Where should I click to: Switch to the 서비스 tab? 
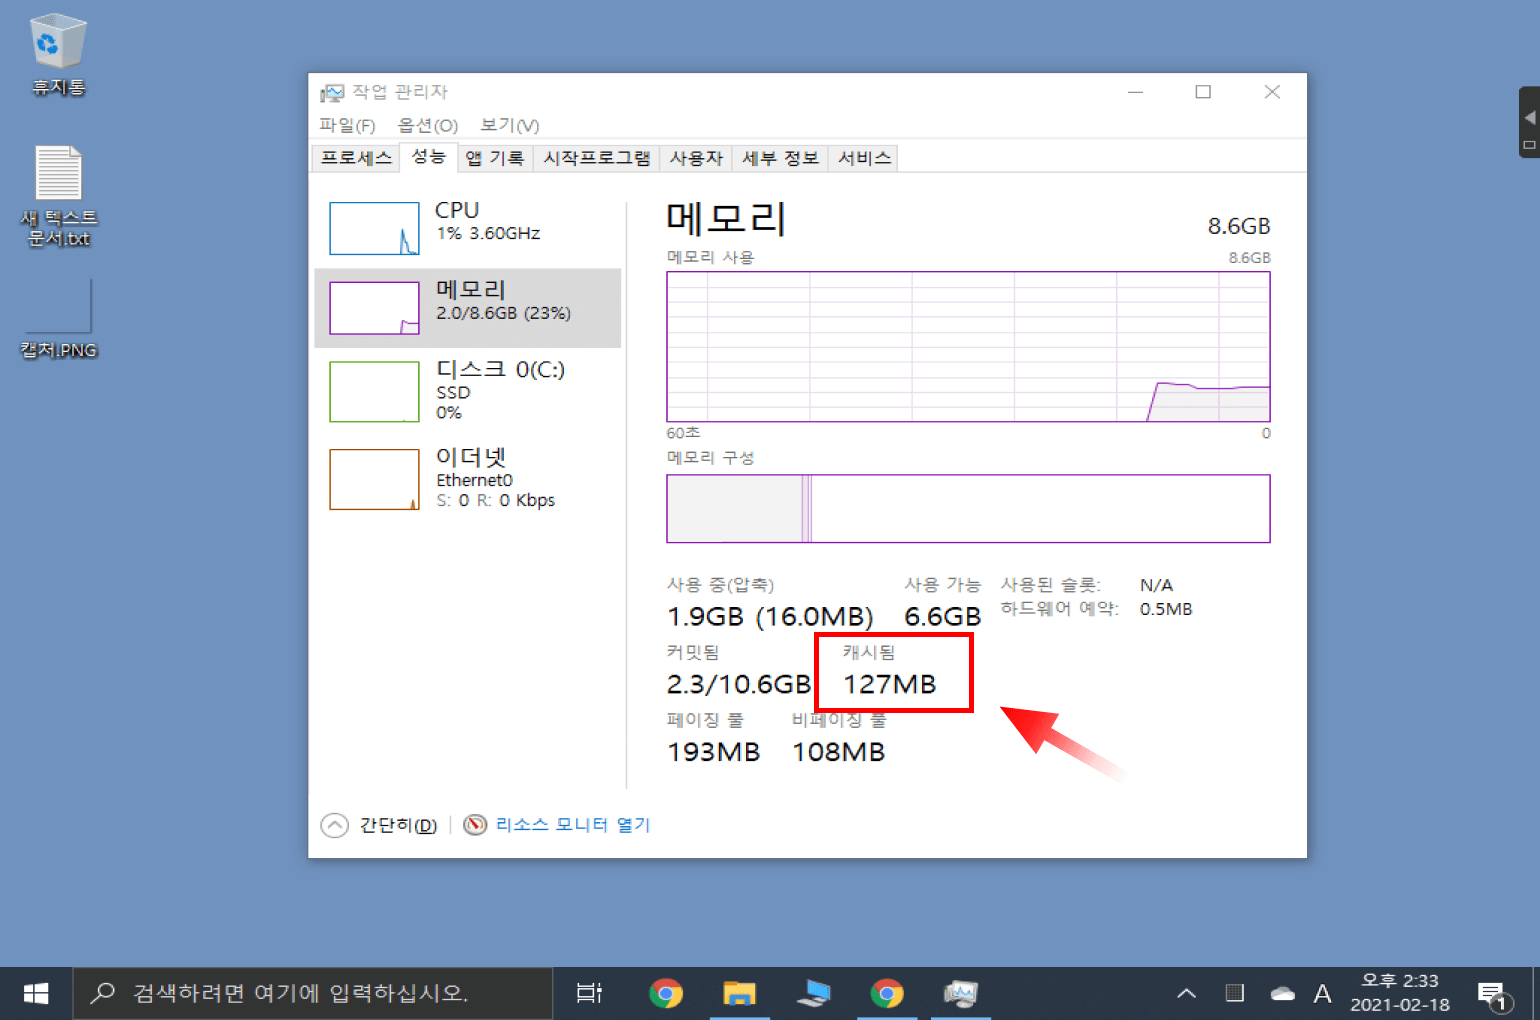pos(864,158)
